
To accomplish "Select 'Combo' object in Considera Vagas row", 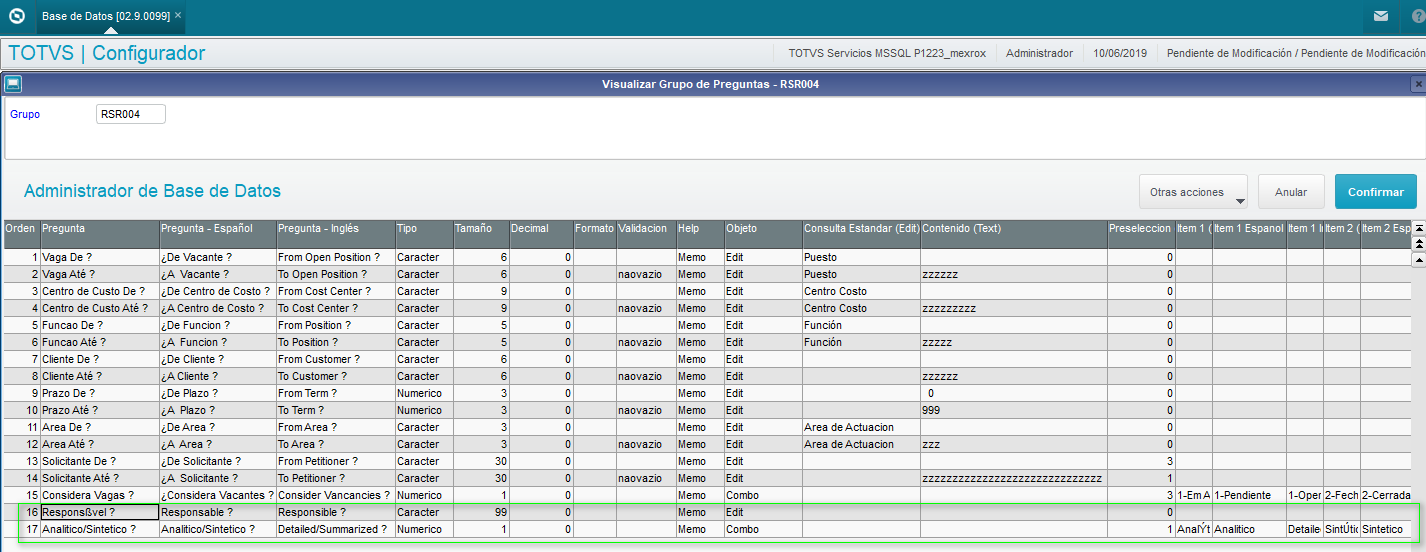I will pyautogui.click(x=762, y=495).
